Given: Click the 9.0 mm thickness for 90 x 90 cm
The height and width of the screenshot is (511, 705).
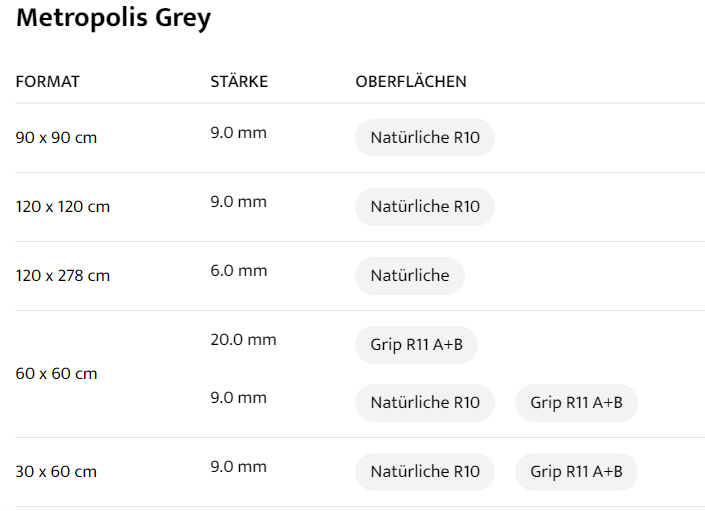Looking at the screenshot, I should (239, 132).
